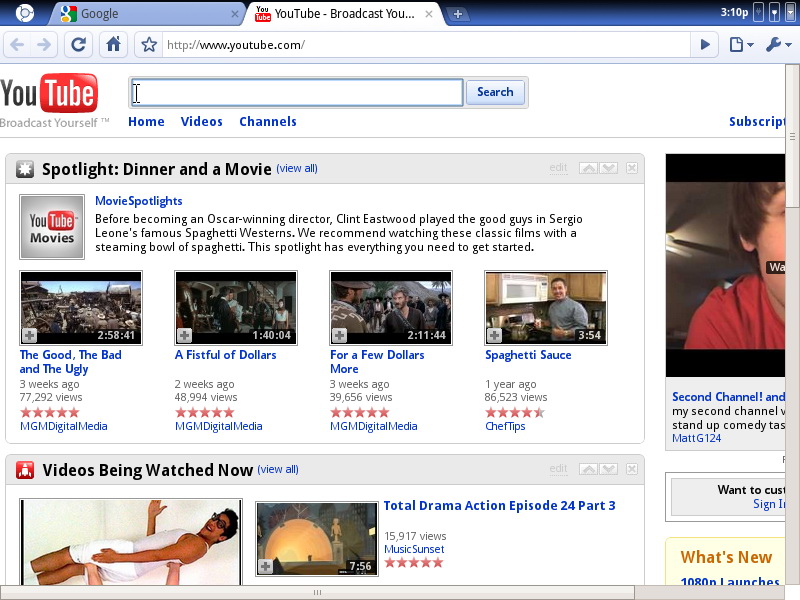
Task: Click the Search button
Action: 495,92
